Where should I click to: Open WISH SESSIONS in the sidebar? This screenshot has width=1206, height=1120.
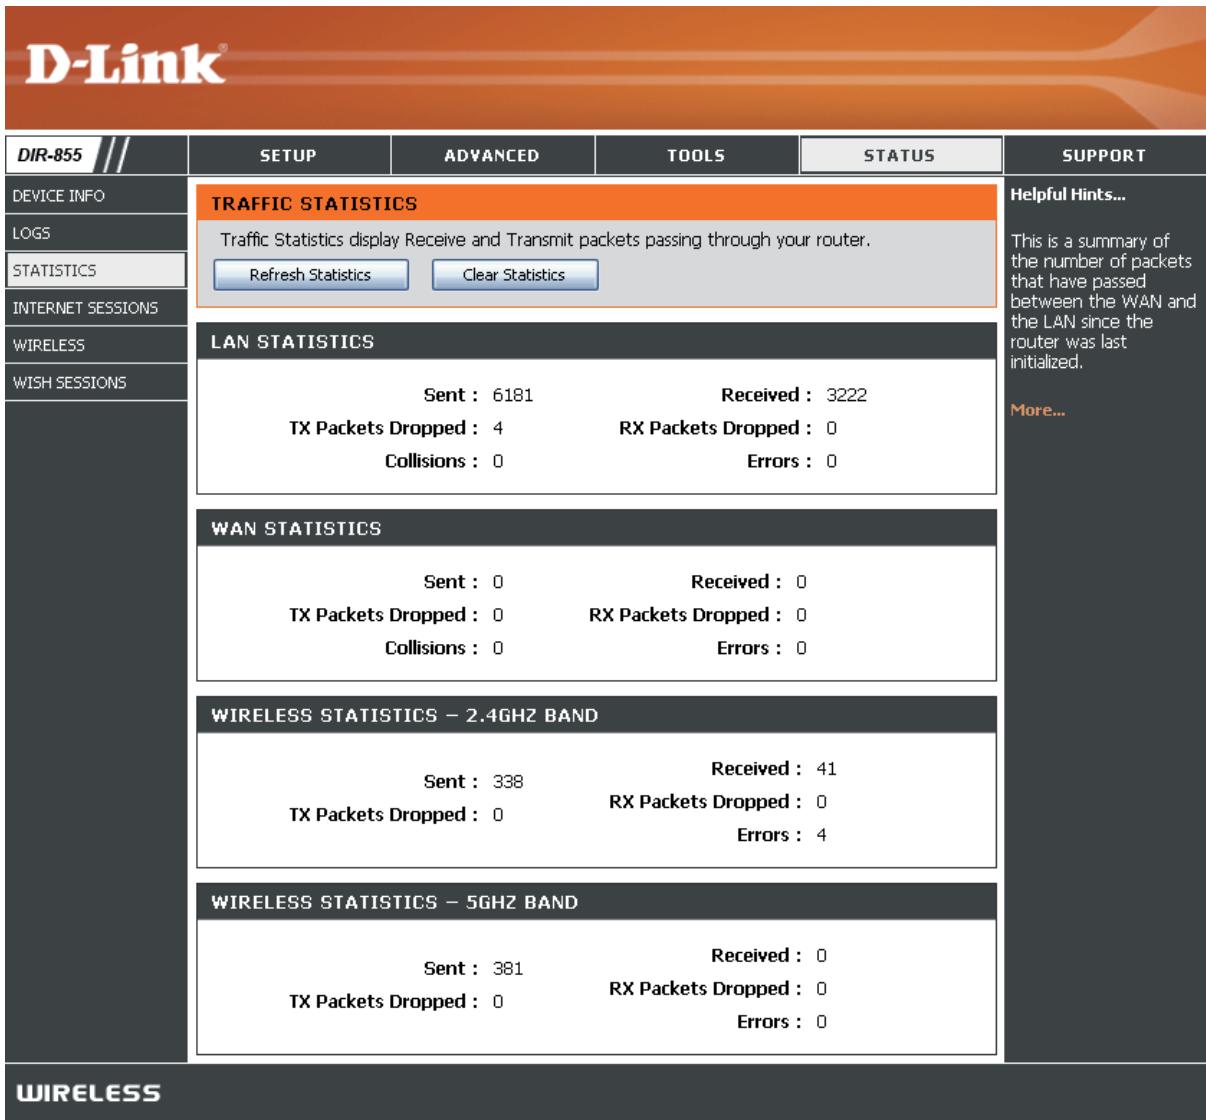(94, 382)
